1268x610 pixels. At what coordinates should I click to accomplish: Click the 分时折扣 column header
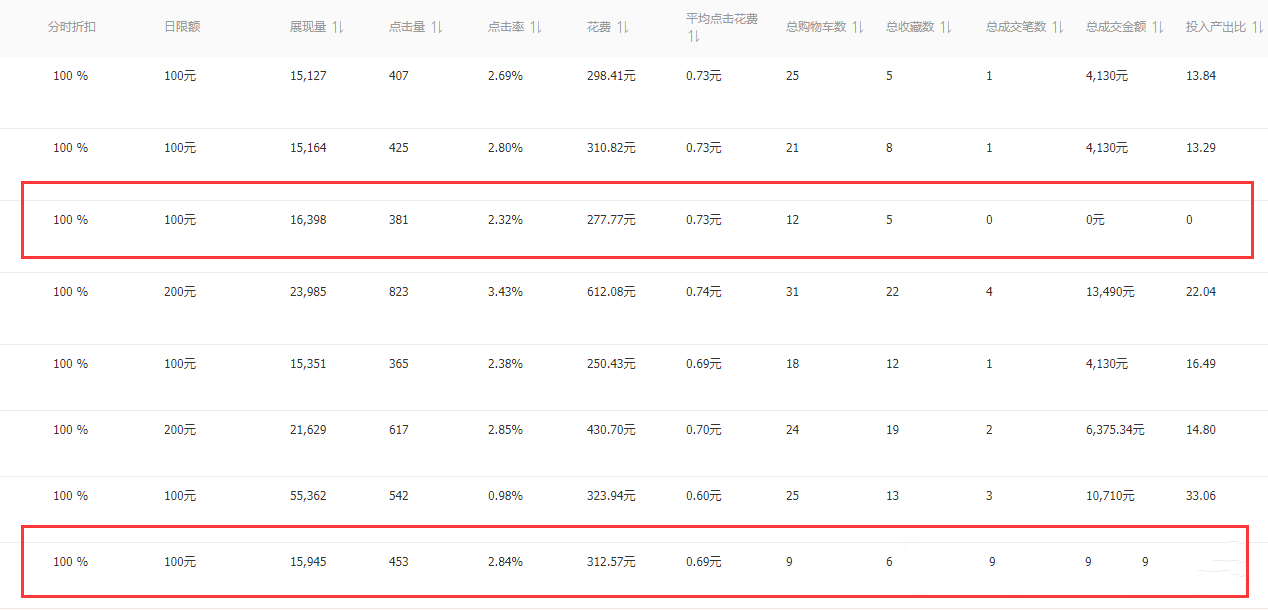pos(71,27)
